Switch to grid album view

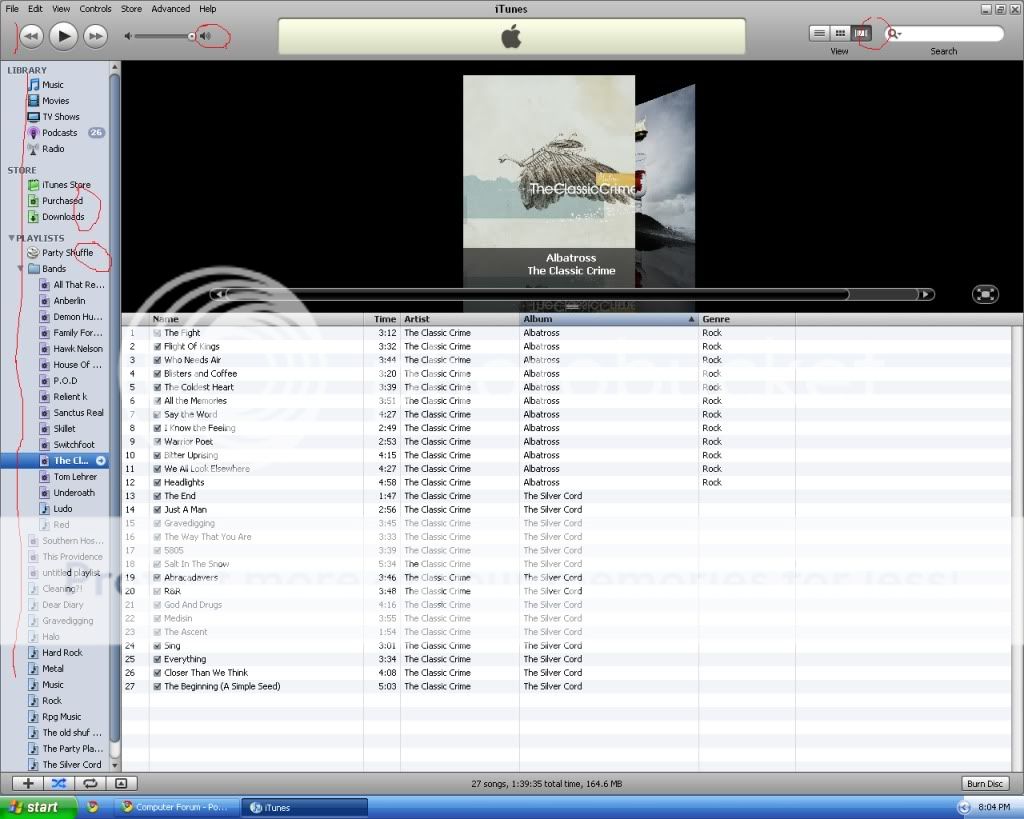(840, 33)
